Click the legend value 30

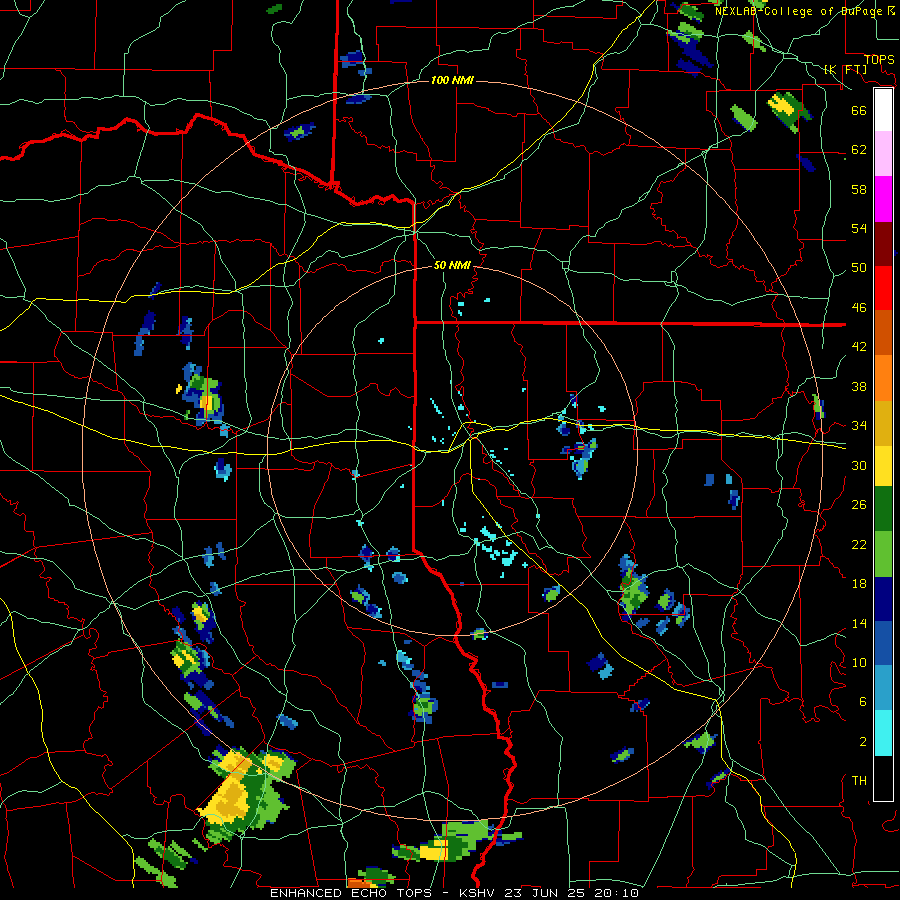point(859,465)
